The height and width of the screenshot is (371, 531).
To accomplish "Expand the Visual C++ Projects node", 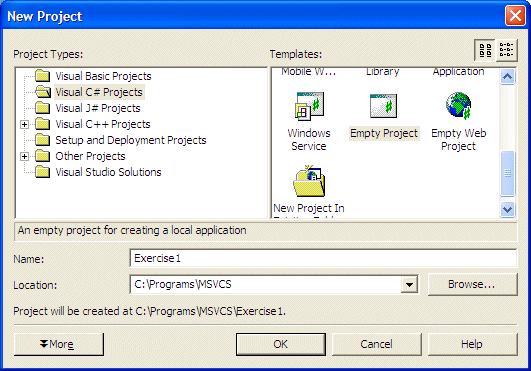I will (24, 125).
